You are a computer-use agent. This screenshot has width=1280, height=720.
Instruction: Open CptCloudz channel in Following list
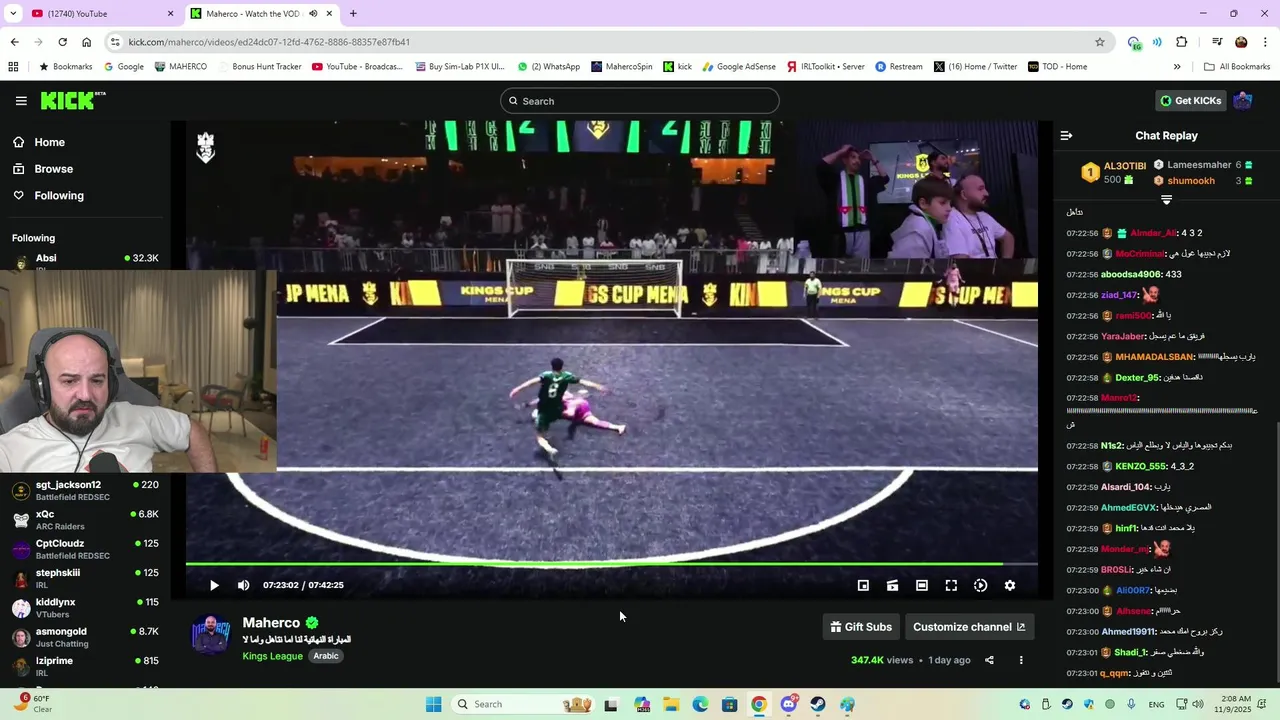[x=85, y=549]
